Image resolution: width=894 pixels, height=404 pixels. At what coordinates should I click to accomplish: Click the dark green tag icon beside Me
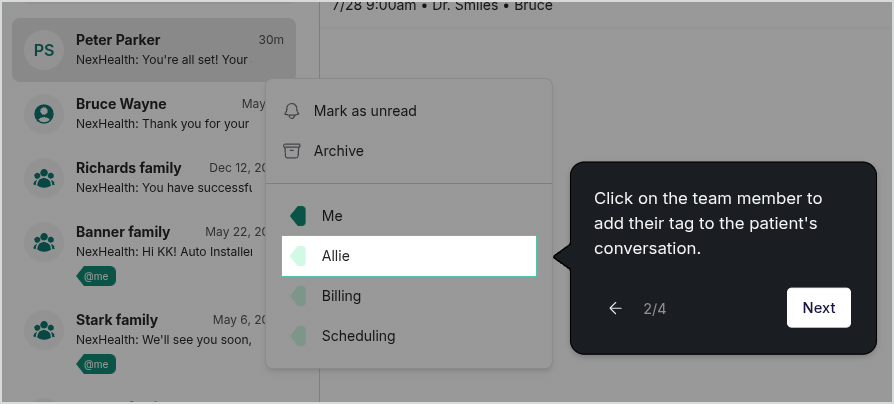(x=298, y=216)
